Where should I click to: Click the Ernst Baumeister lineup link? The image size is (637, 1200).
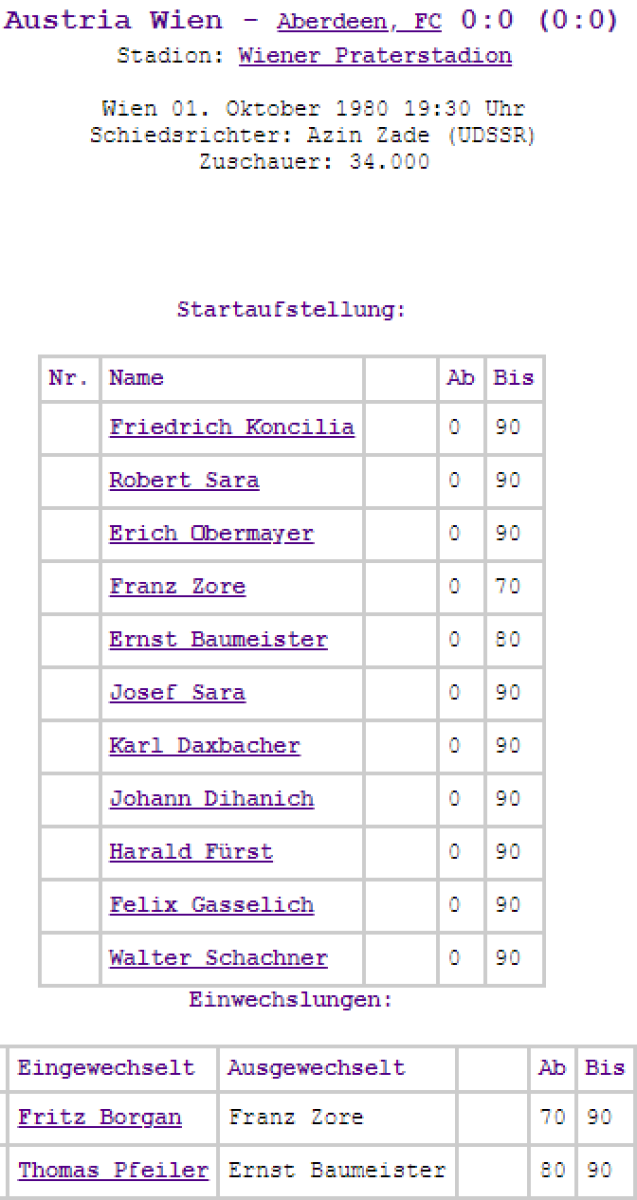(218, 640)
